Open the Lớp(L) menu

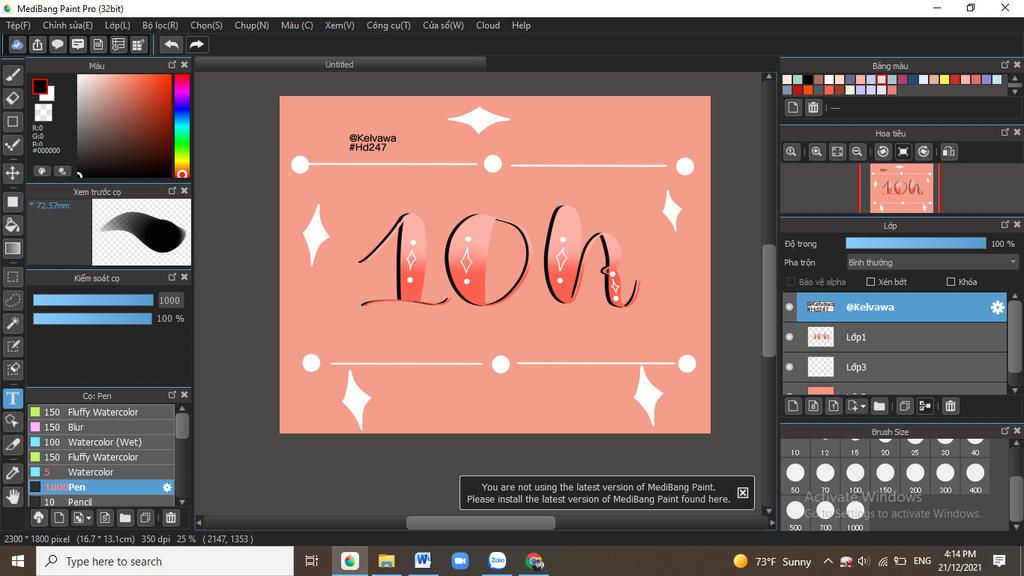118,25
